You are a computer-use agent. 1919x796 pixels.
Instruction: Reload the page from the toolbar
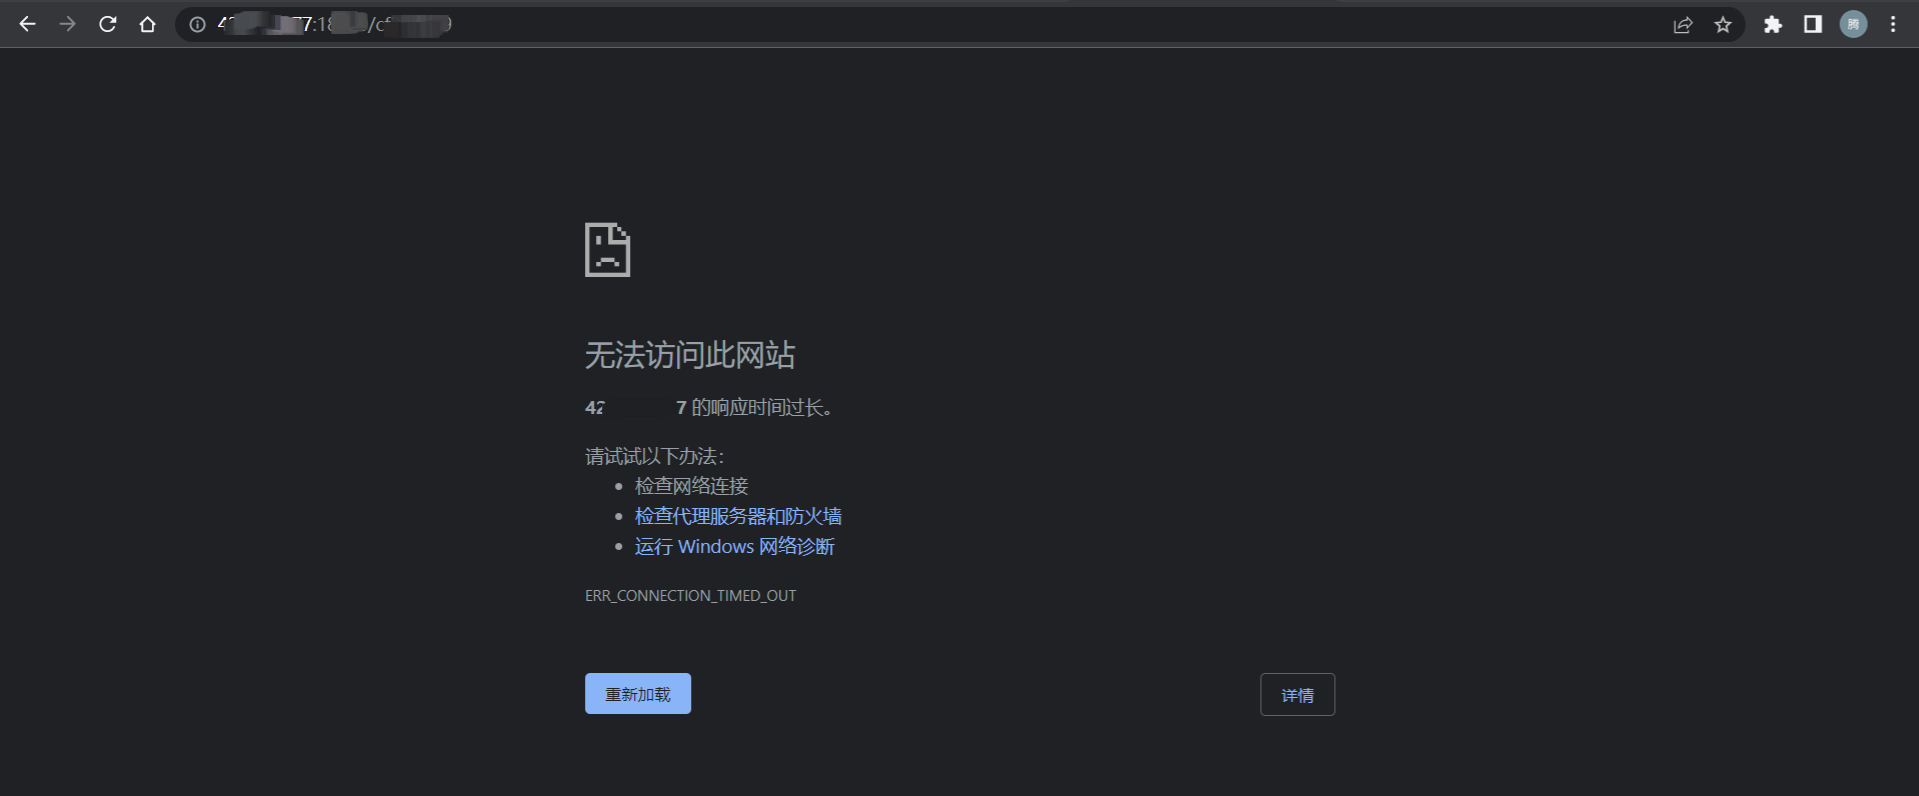(x=107, y=25)
